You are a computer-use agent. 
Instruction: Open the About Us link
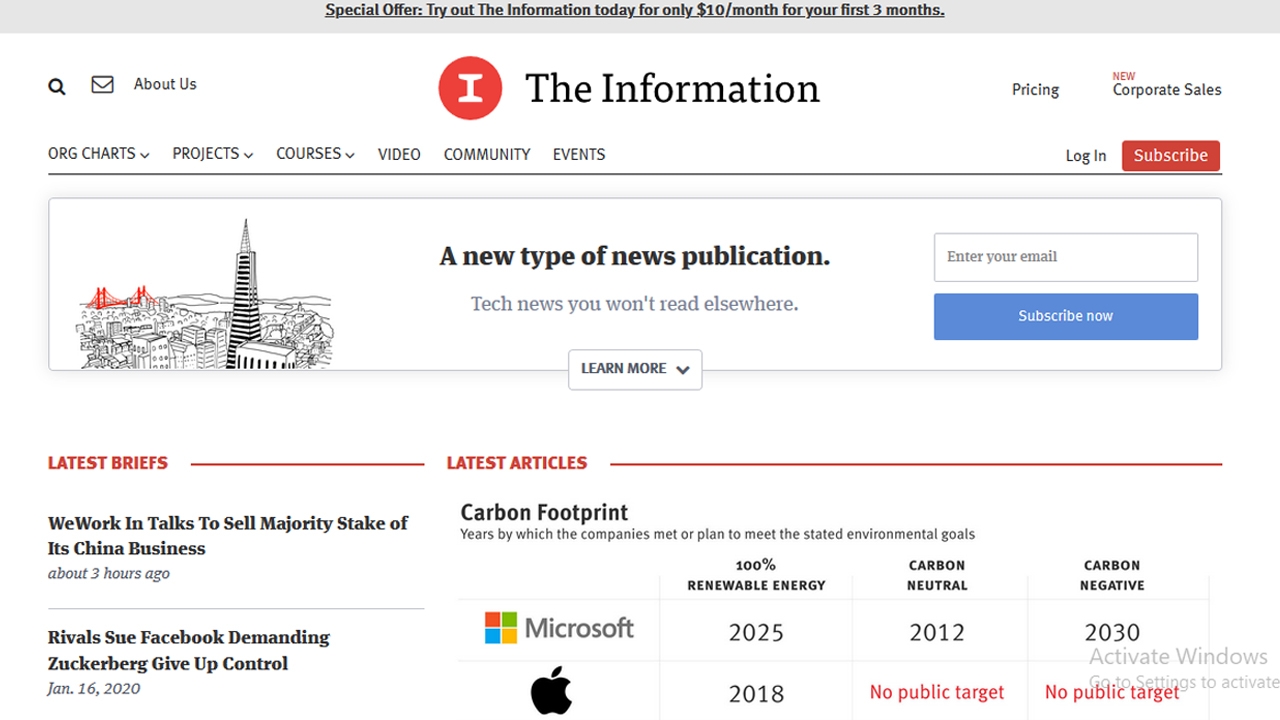tap(165, 84)
